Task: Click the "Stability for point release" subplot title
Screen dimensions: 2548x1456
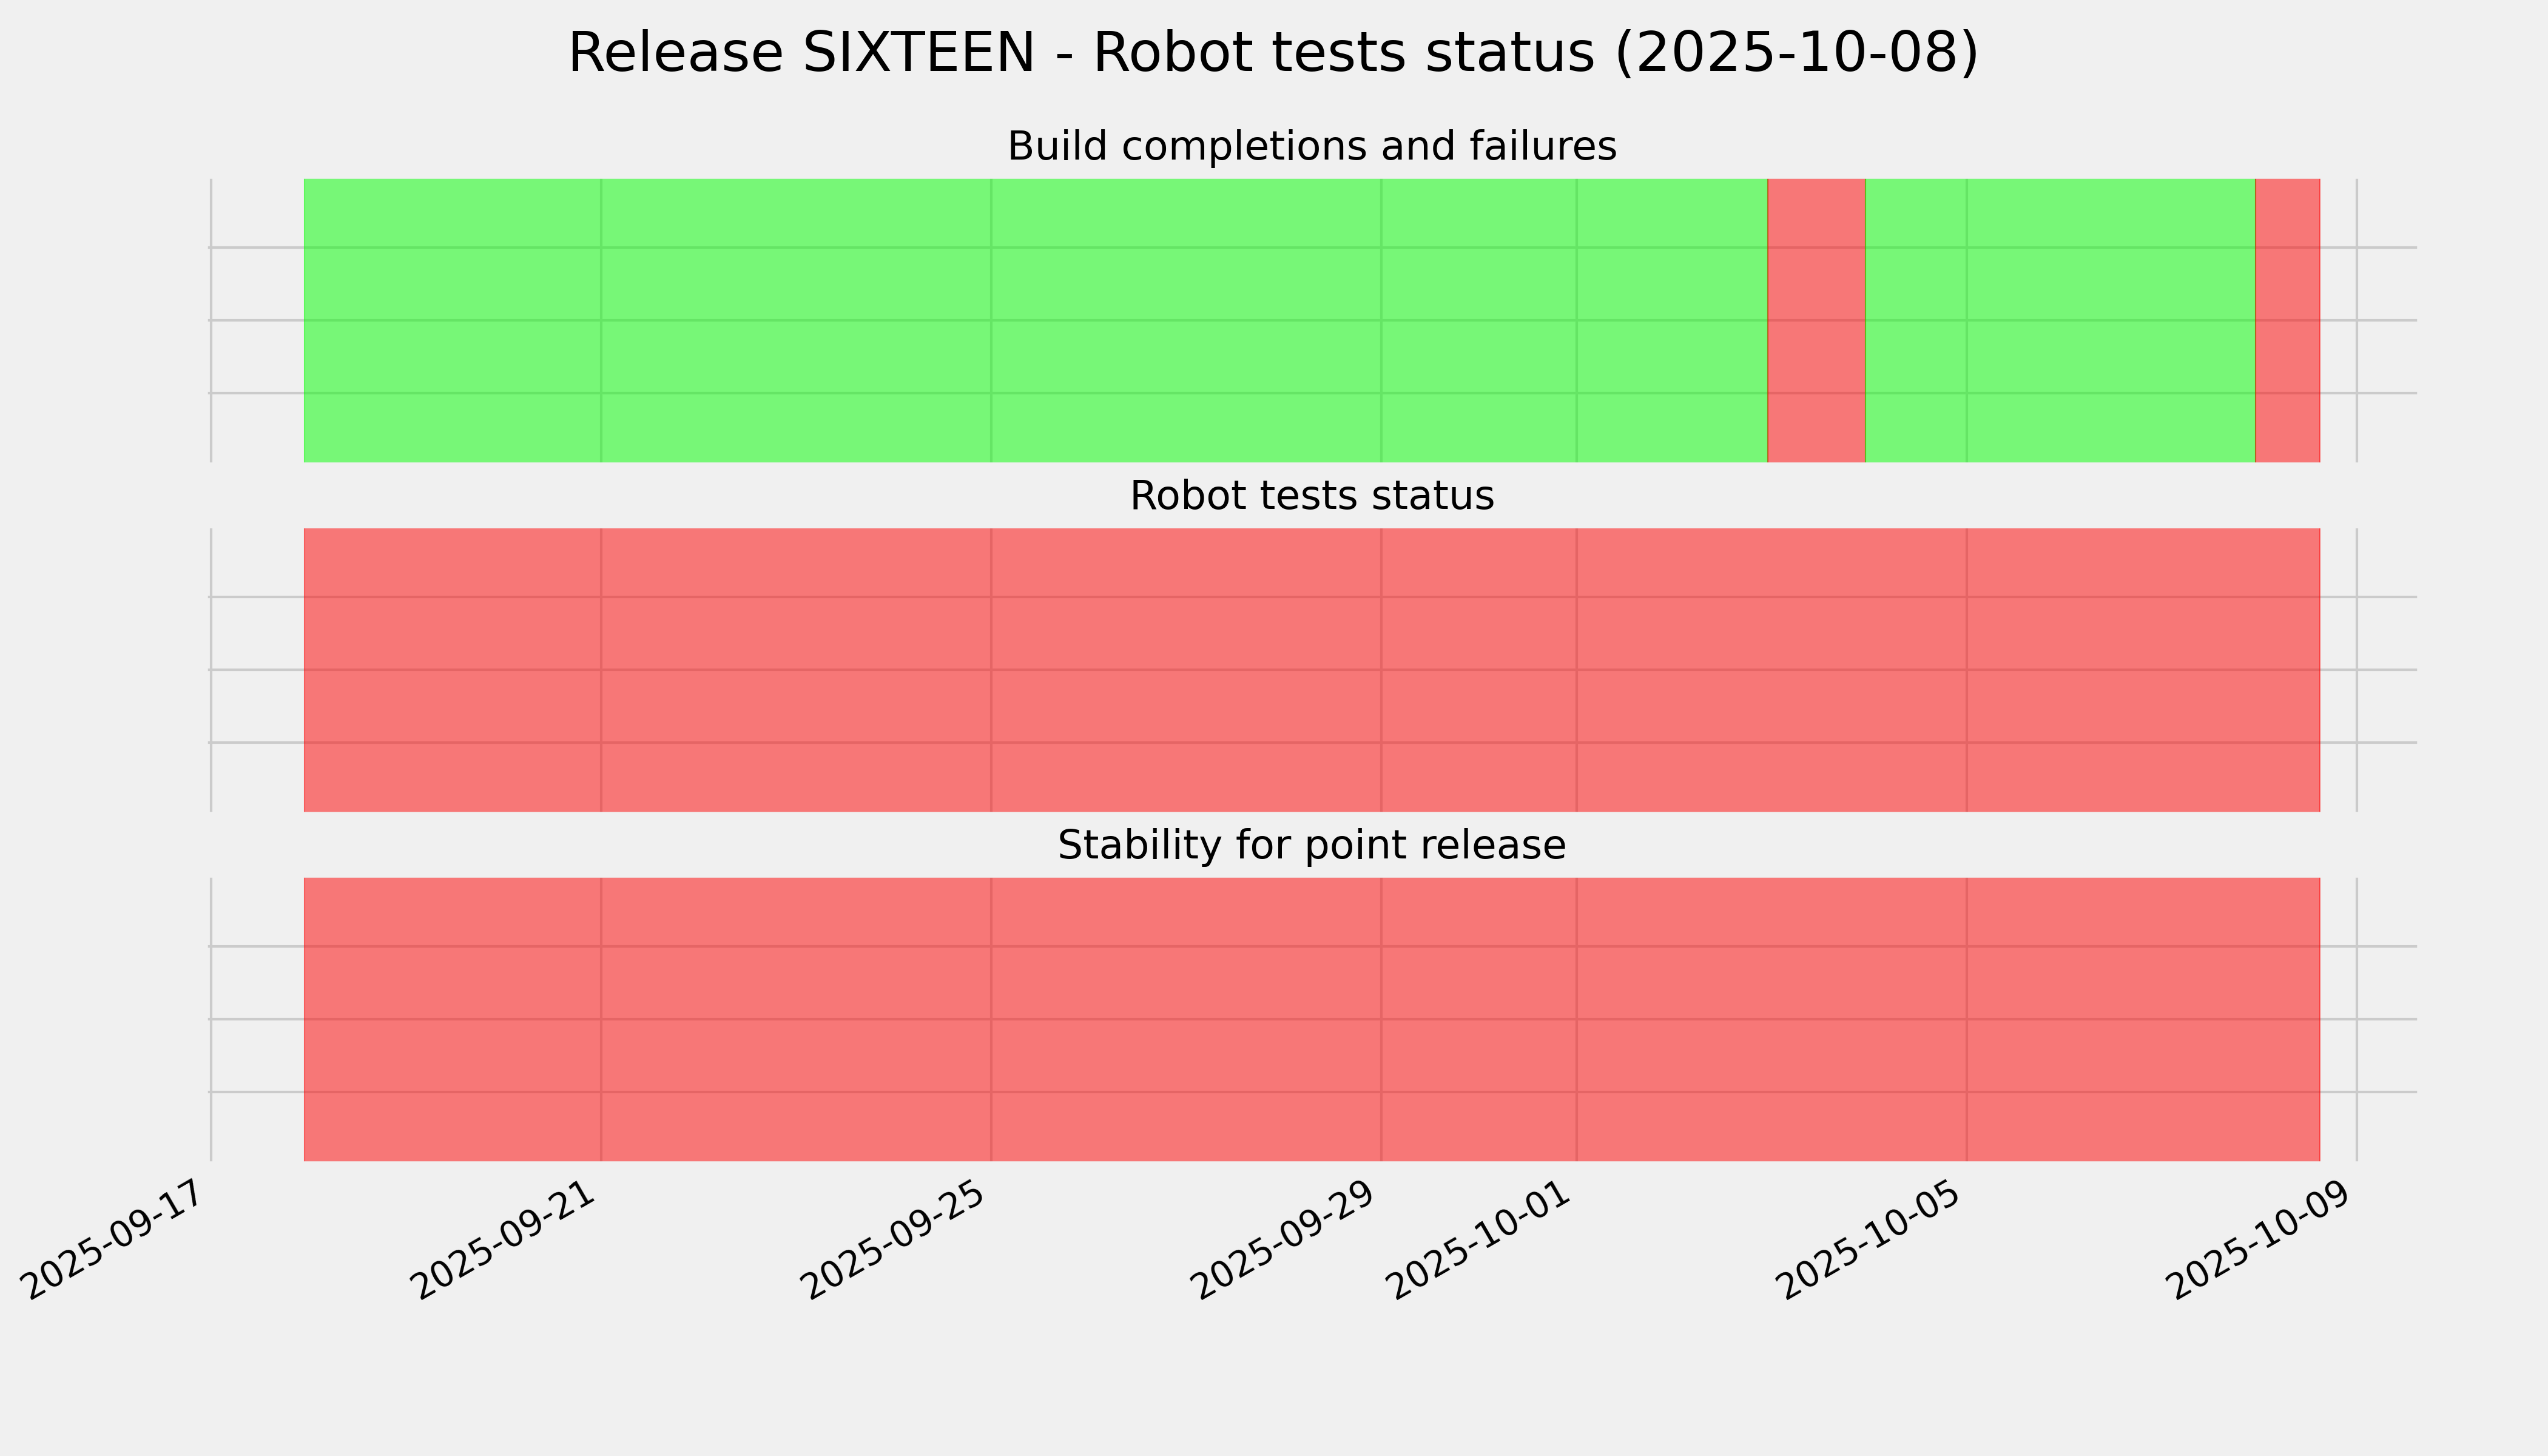Action: (x=1311, y=846)
